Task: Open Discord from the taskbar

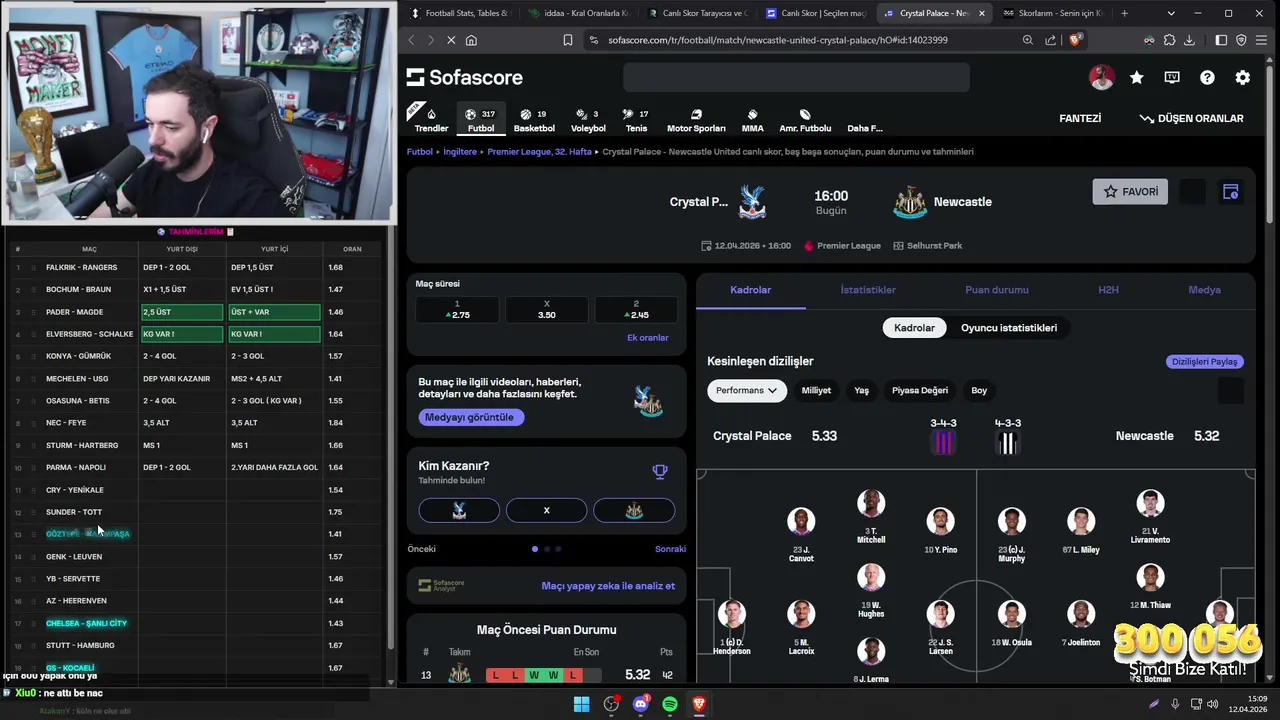Action: tap(641, 704)
